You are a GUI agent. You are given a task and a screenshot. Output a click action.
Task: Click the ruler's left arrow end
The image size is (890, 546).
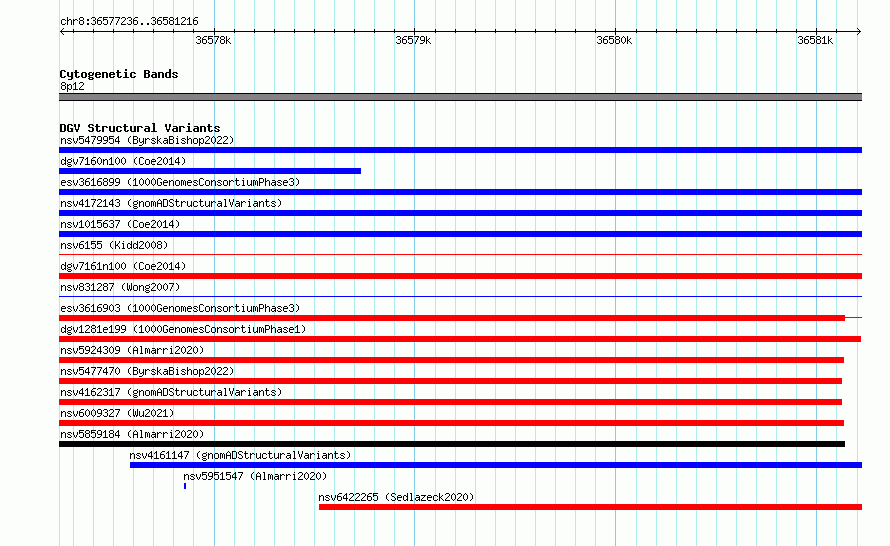pyautogui.click(x=62, y=32)
